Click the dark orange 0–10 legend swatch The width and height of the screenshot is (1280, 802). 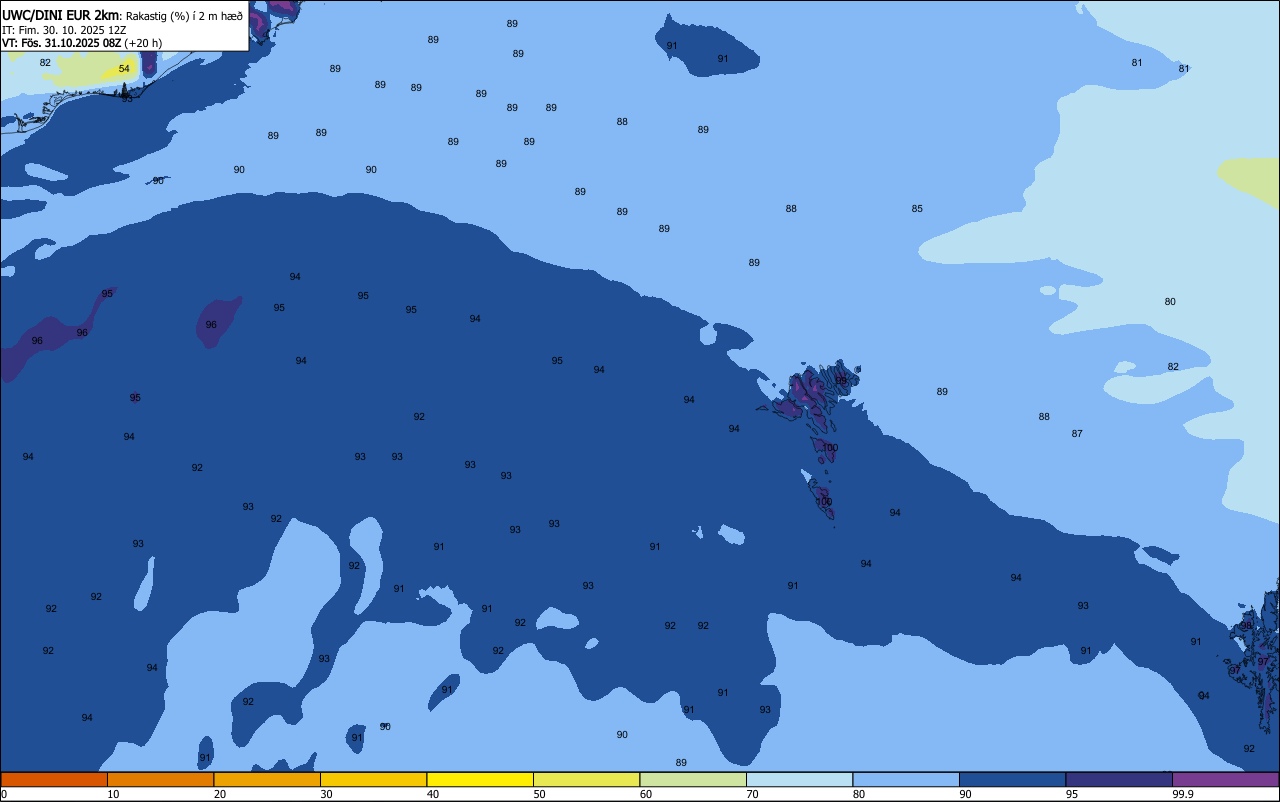click(54, 779)
